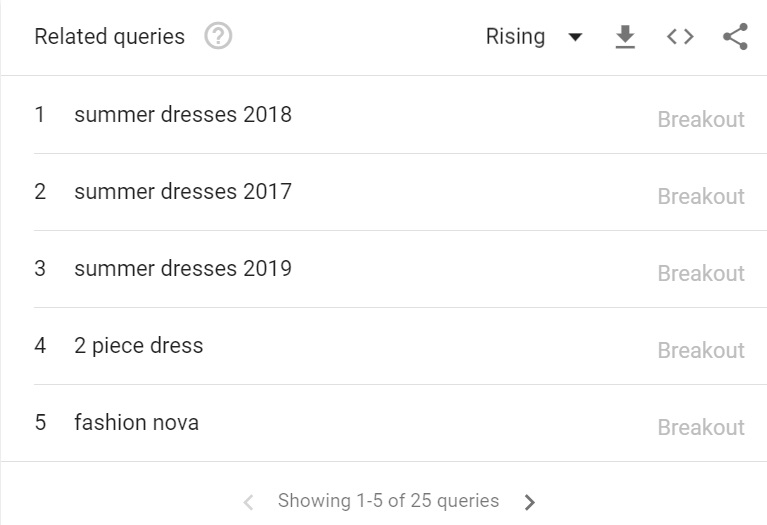Click Breakout value for fashion nova
767x525 pixels.
point(701,427)
